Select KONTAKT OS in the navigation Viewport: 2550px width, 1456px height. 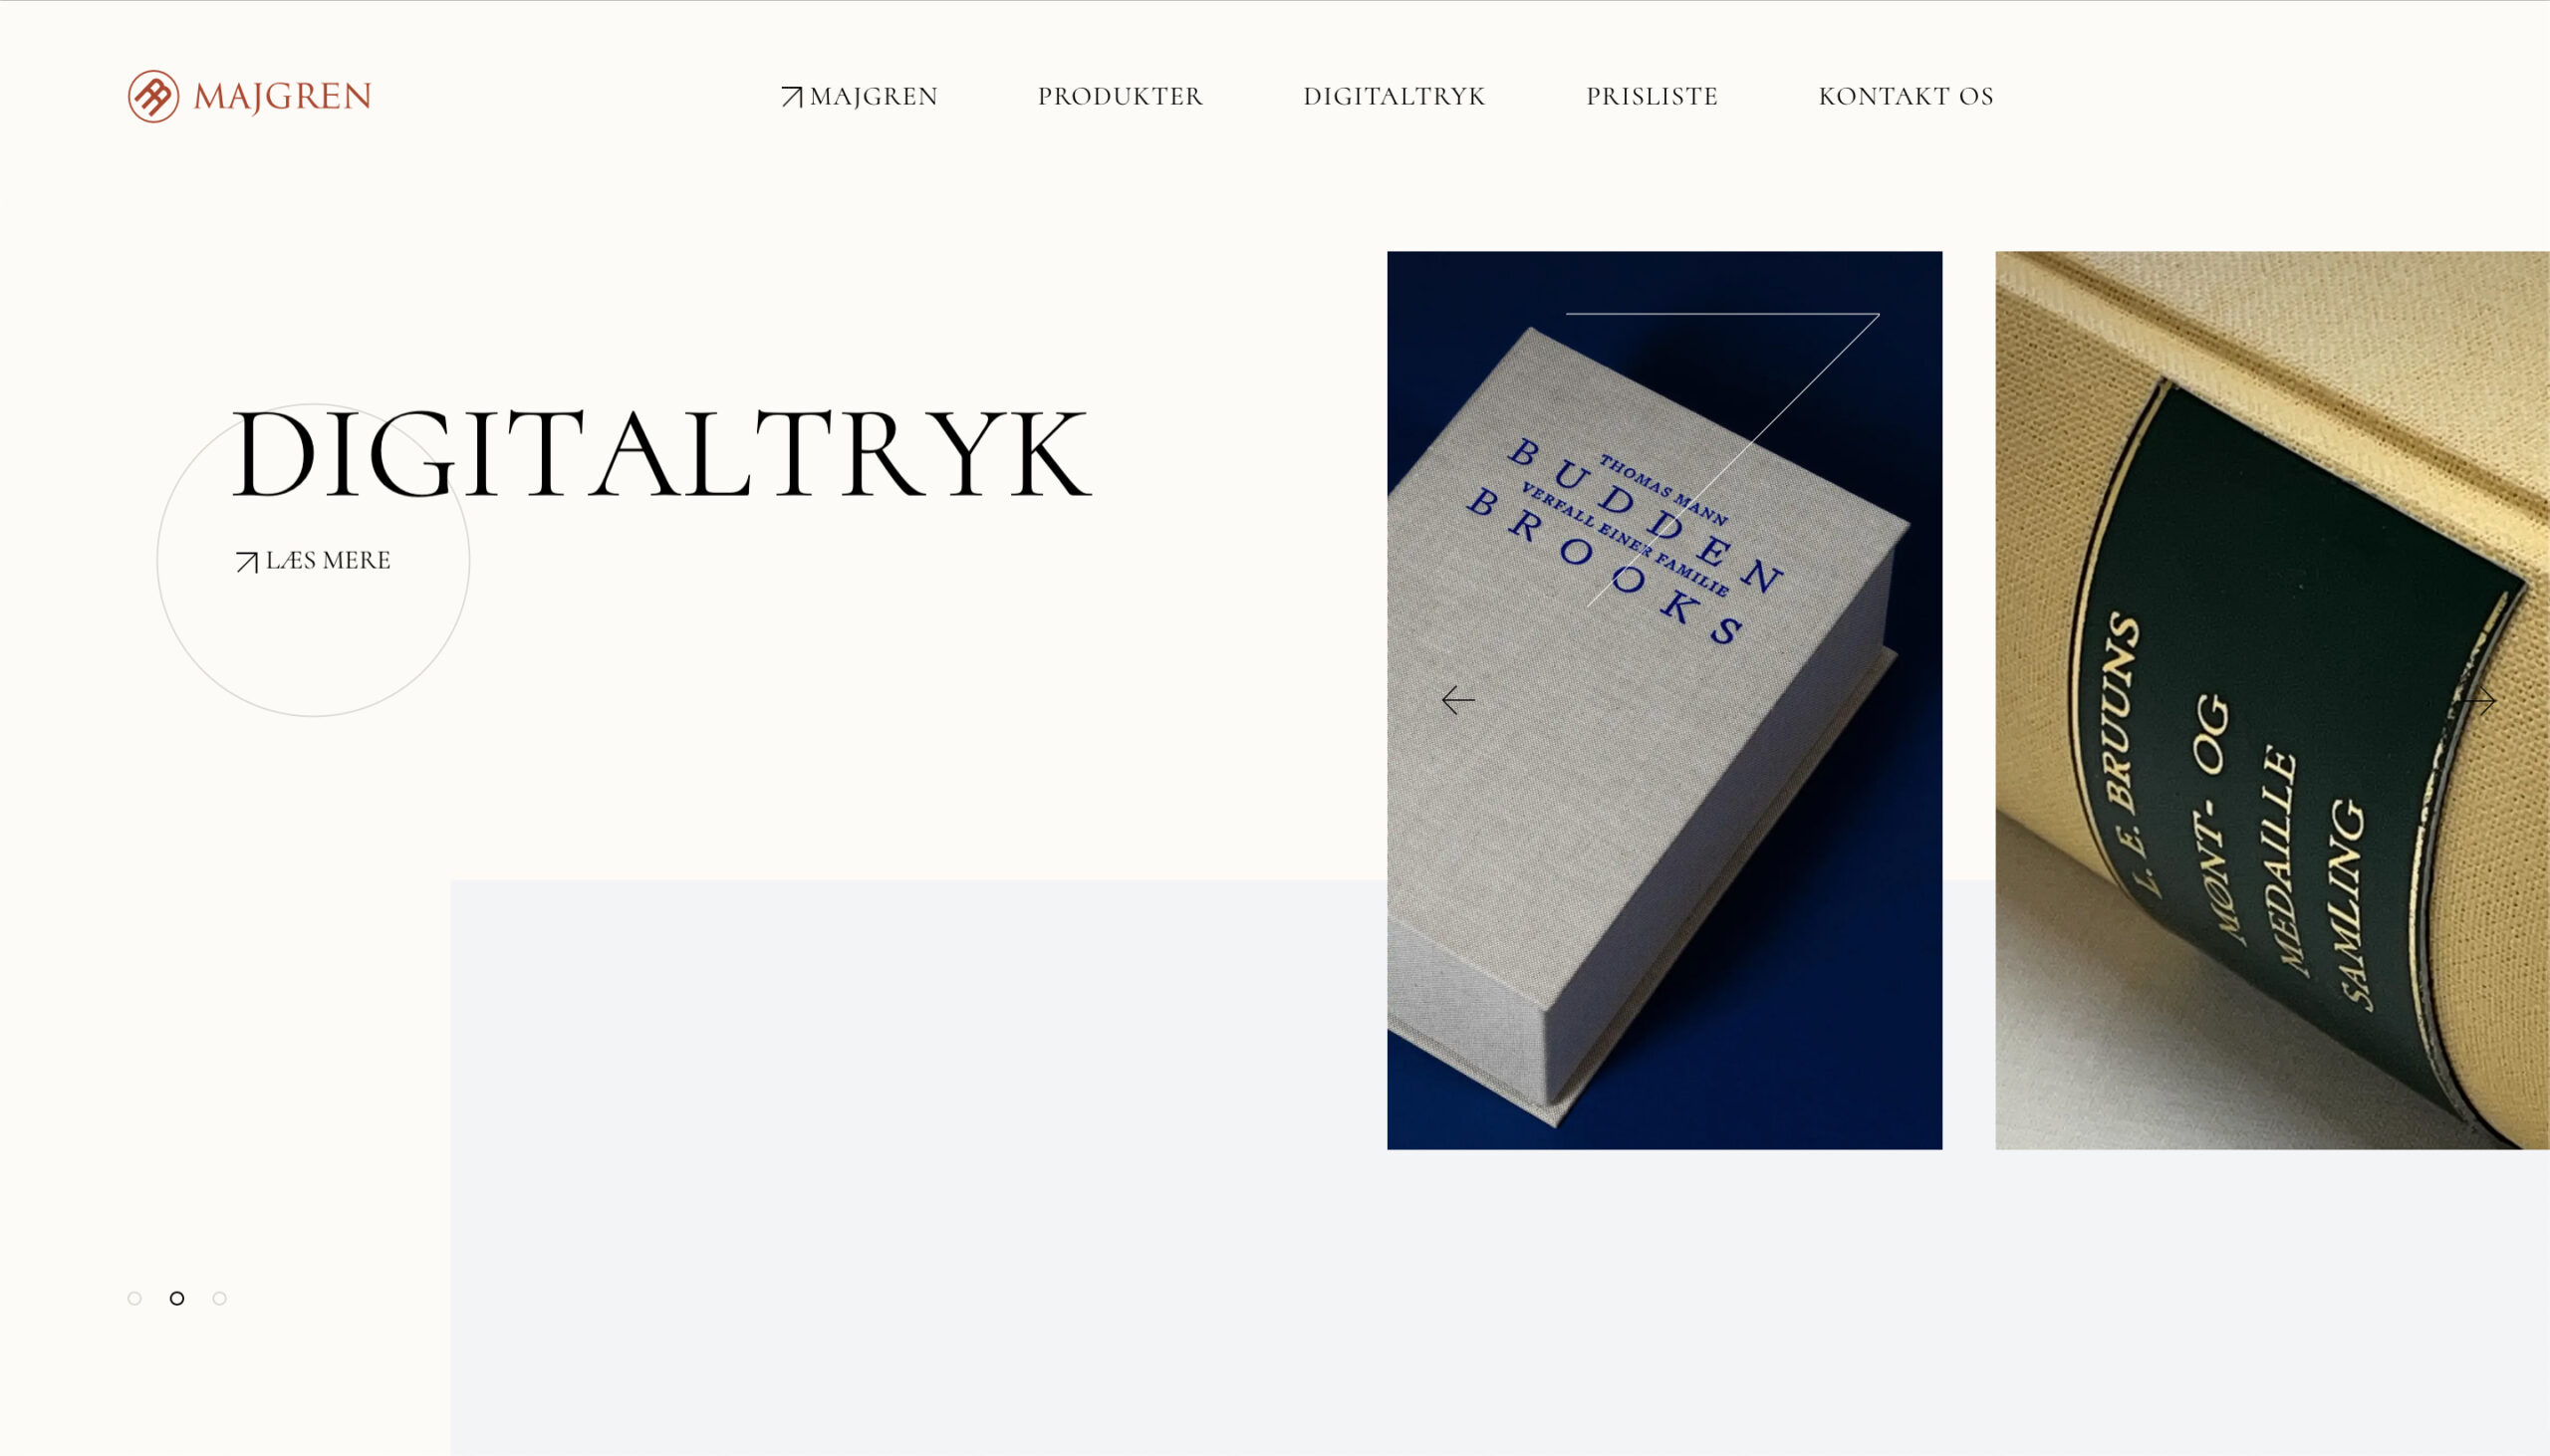pyautogui.click(x=1906, y=96)
